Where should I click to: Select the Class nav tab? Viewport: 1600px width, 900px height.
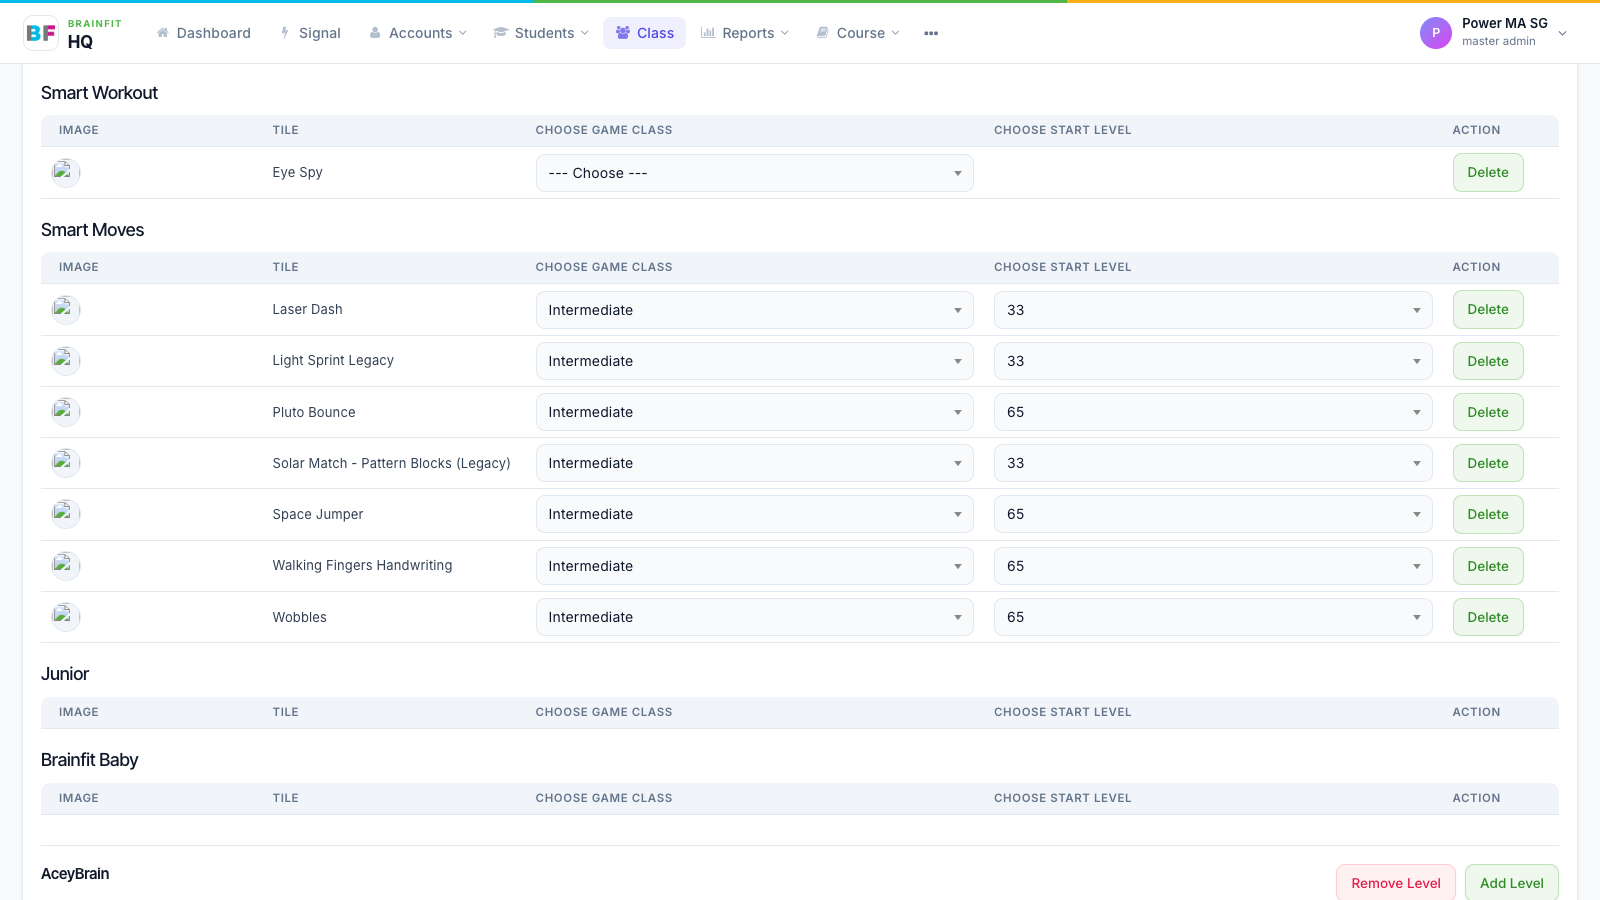point(644,33)
